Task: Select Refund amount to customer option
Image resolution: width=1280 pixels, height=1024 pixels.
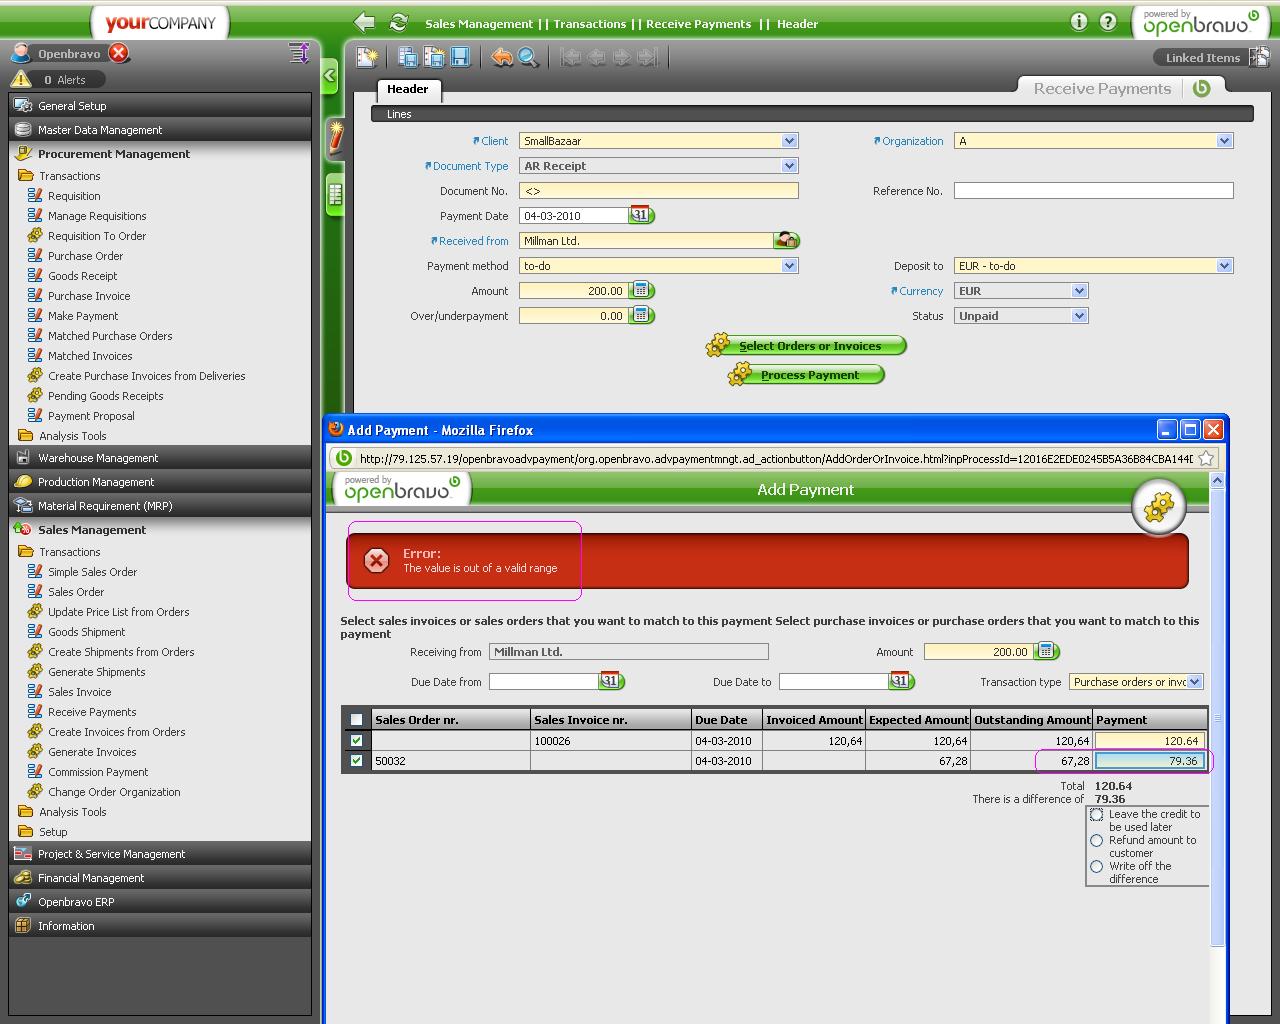Action: 1097,841
